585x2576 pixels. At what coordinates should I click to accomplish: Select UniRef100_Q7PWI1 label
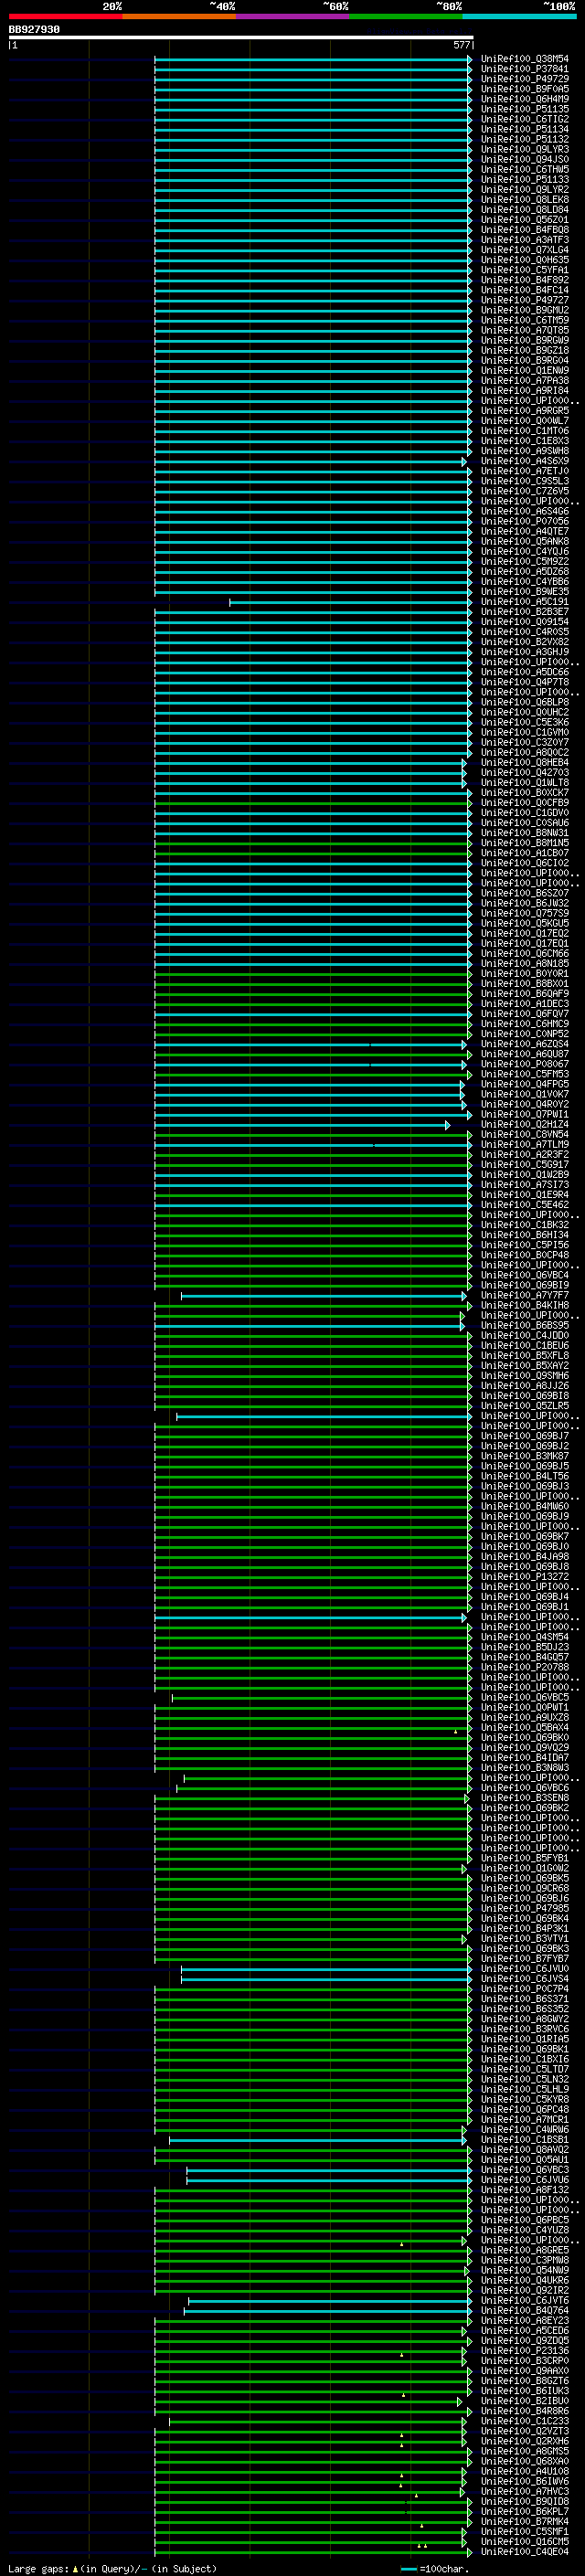[x=525, y=1114]
